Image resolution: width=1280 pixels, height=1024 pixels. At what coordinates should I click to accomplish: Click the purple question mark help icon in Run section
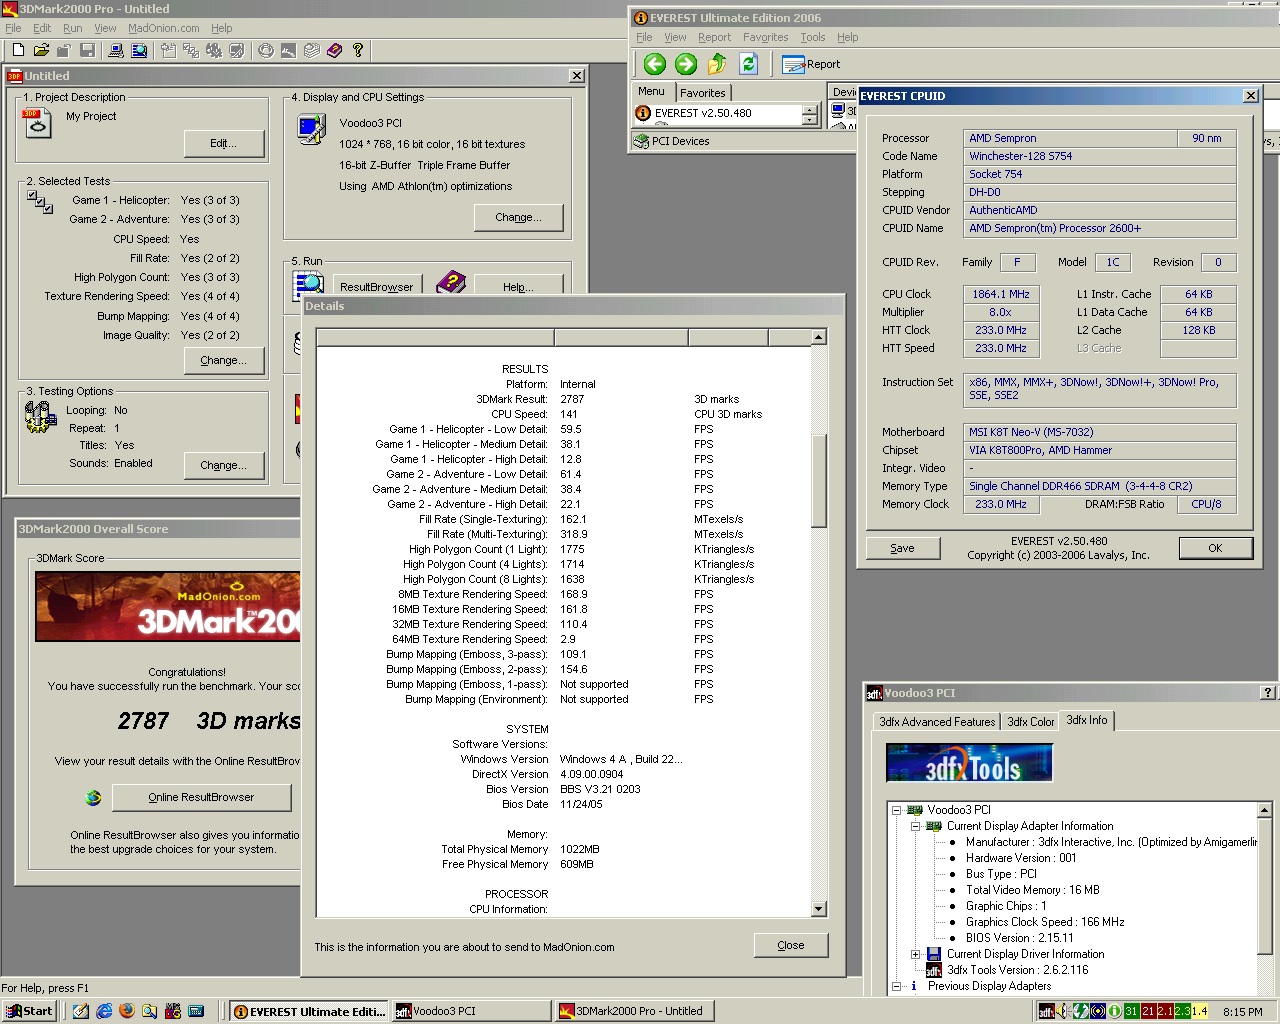[451, 283]
